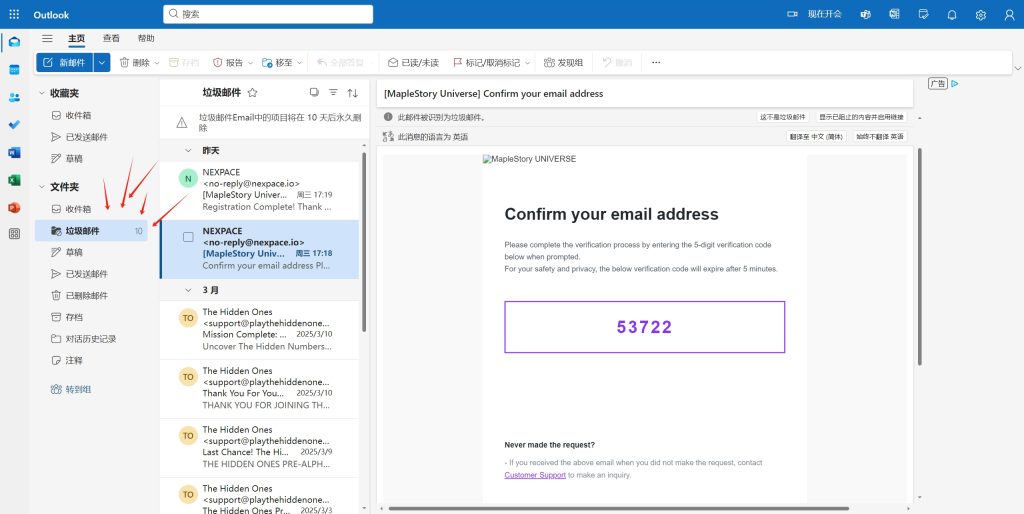Screen dimensions: 1024x514
Task: Expand the ribbon chevron at right edge
Action: (x=1017, y=68)
